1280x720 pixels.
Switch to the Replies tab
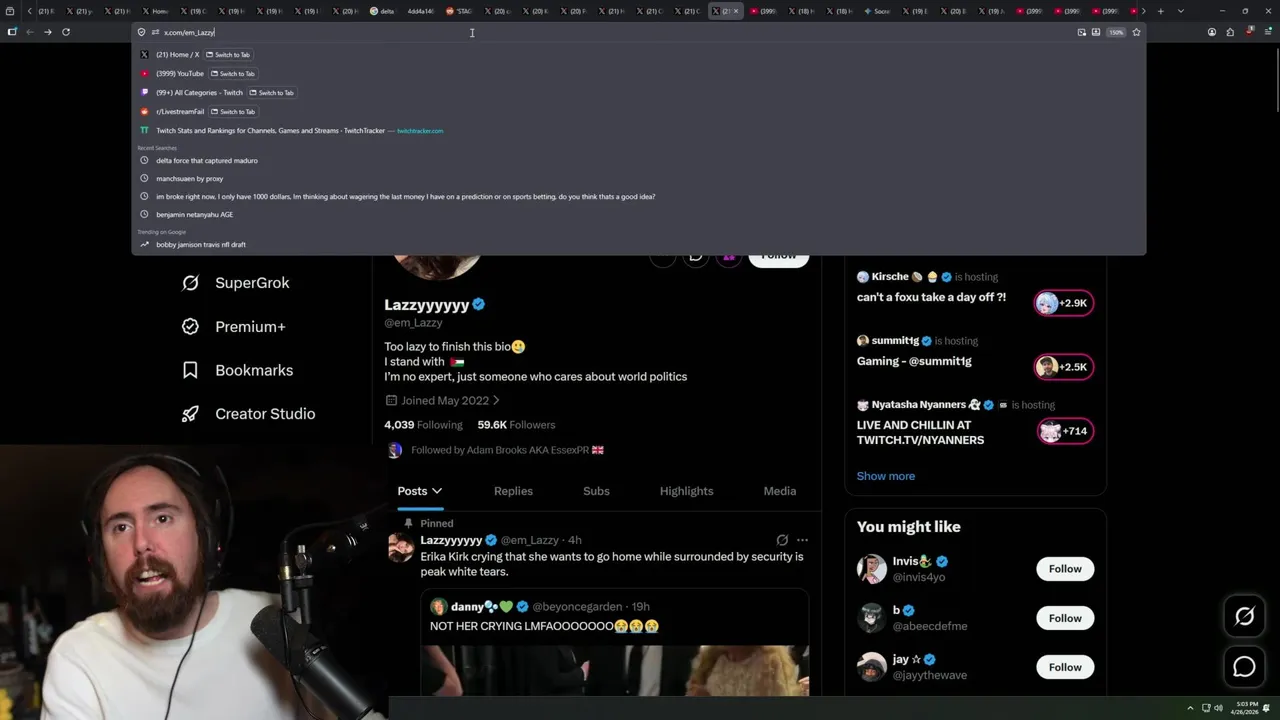[x=513, y=491]
